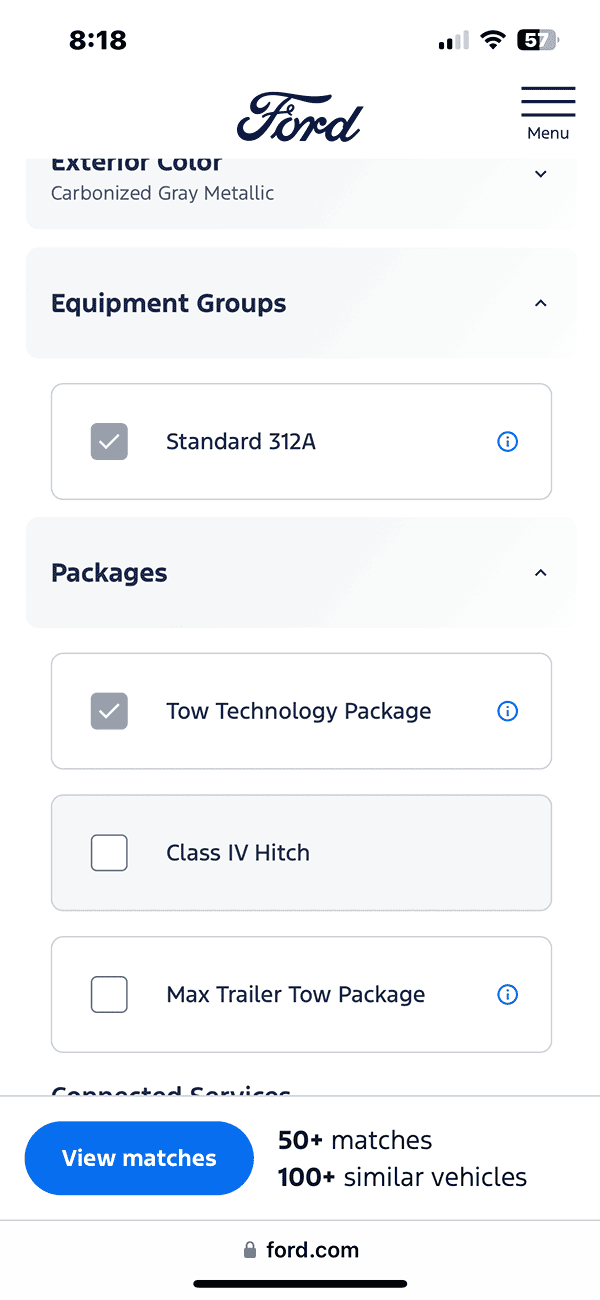Screen dimensions: 600x1300
Task: Tap the Wi-Fi status icon
Action: tap(492, 40)
